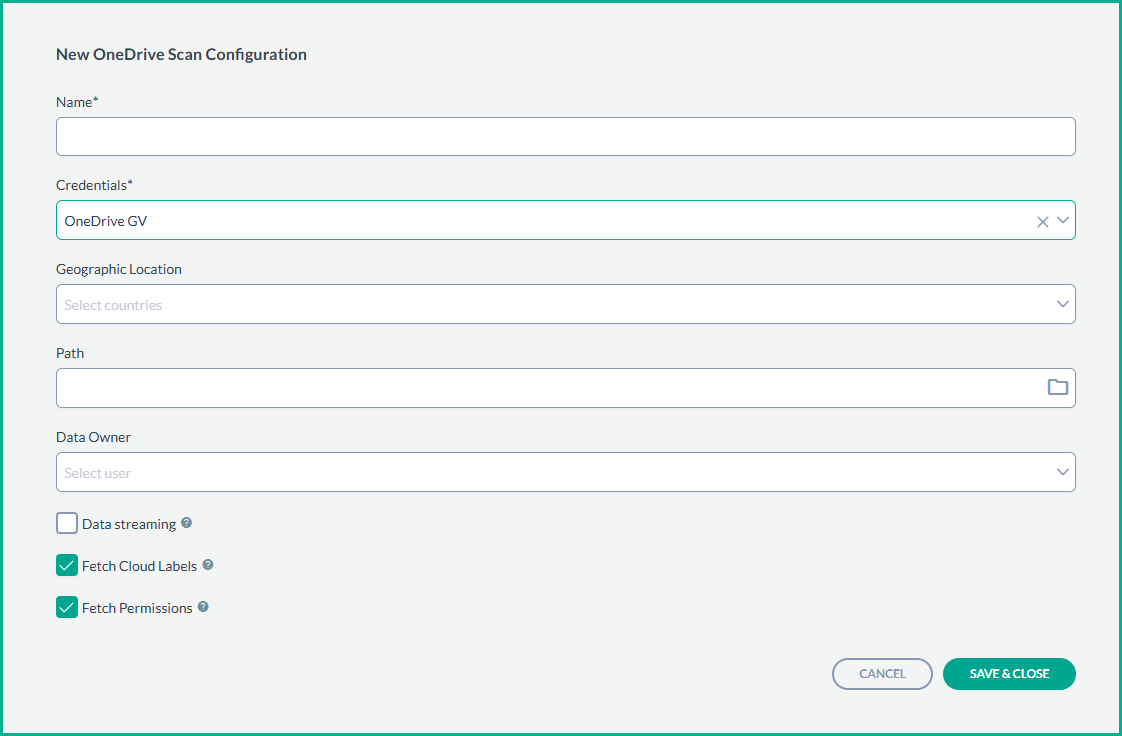Show help for Fetch Cloud Labels
Viewport: 1122px width, 736px height.
208,565
